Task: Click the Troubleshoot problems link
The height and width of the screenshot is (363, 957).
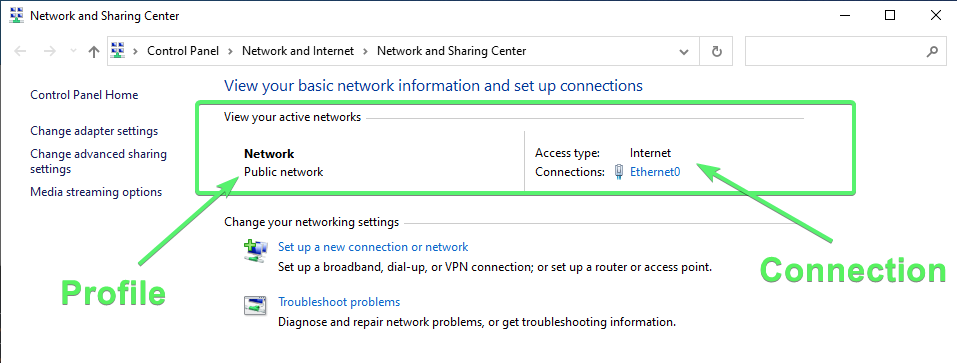Action: pyautogui.click(x=339, y=302)
